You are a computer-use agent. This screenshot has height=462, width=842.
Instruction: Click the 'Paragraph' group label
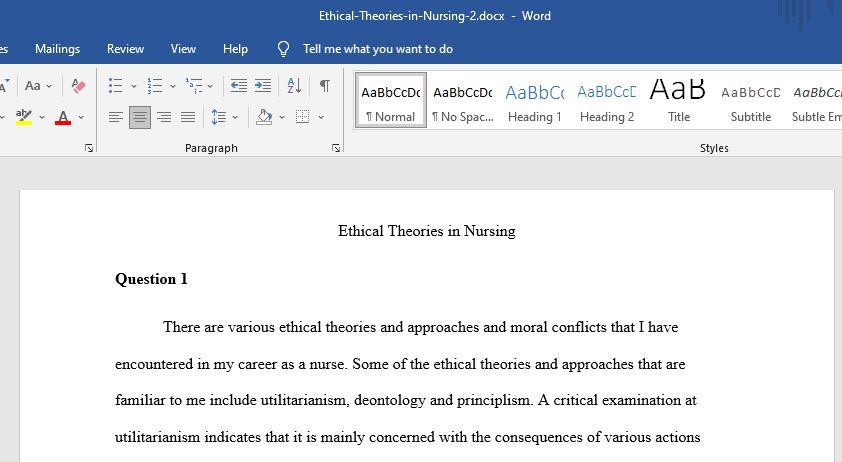point(211,148)
